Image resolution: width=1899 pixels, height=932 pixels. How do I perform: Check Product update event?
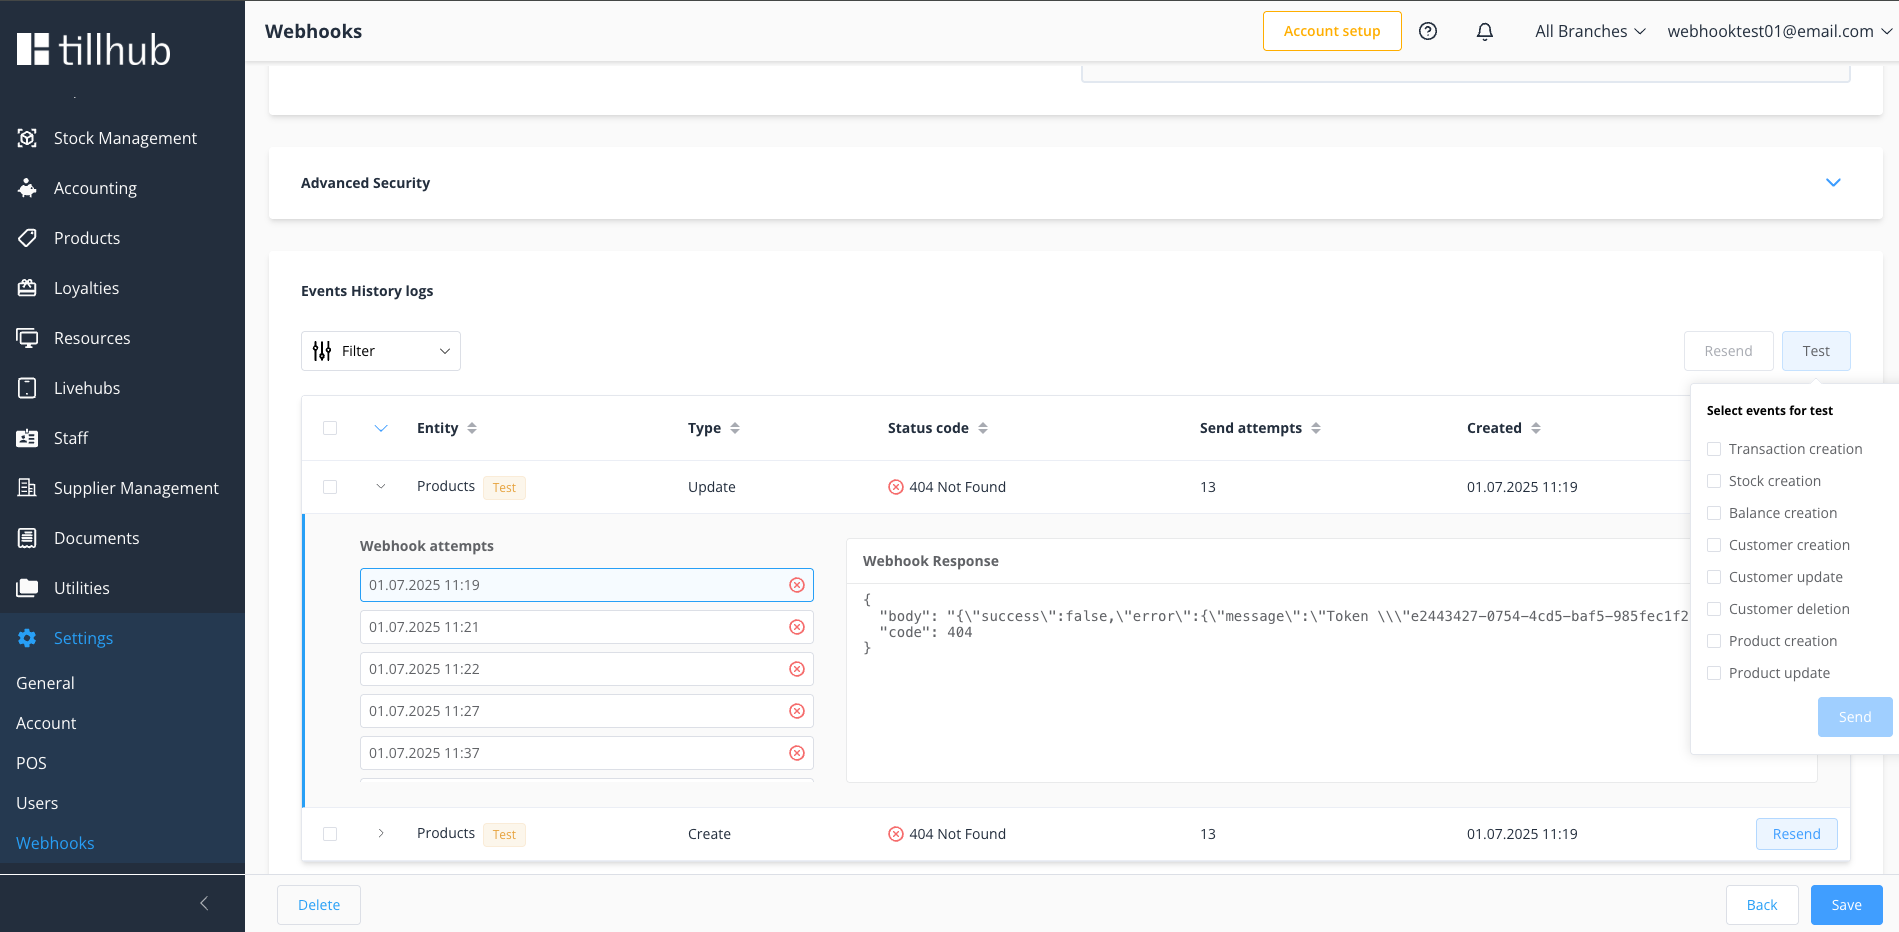1714,673
